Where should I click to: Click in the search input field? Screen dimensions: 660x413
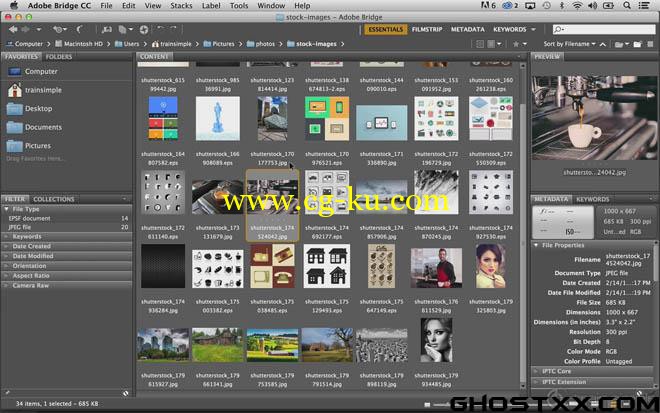pos(604,29)
